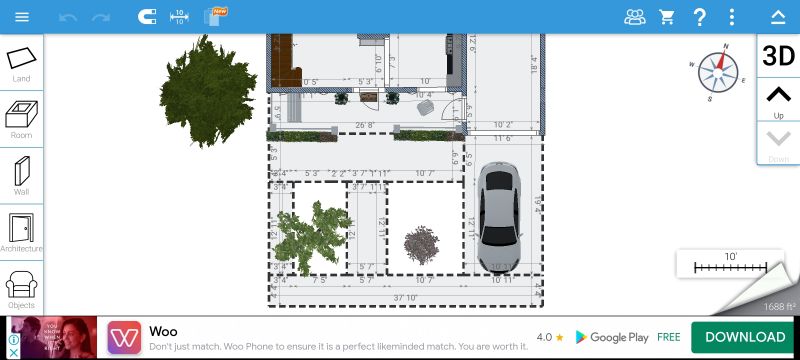This screenshot has height=360, width=800.
Task: Open the help question mark
Action: click(699, 17)
